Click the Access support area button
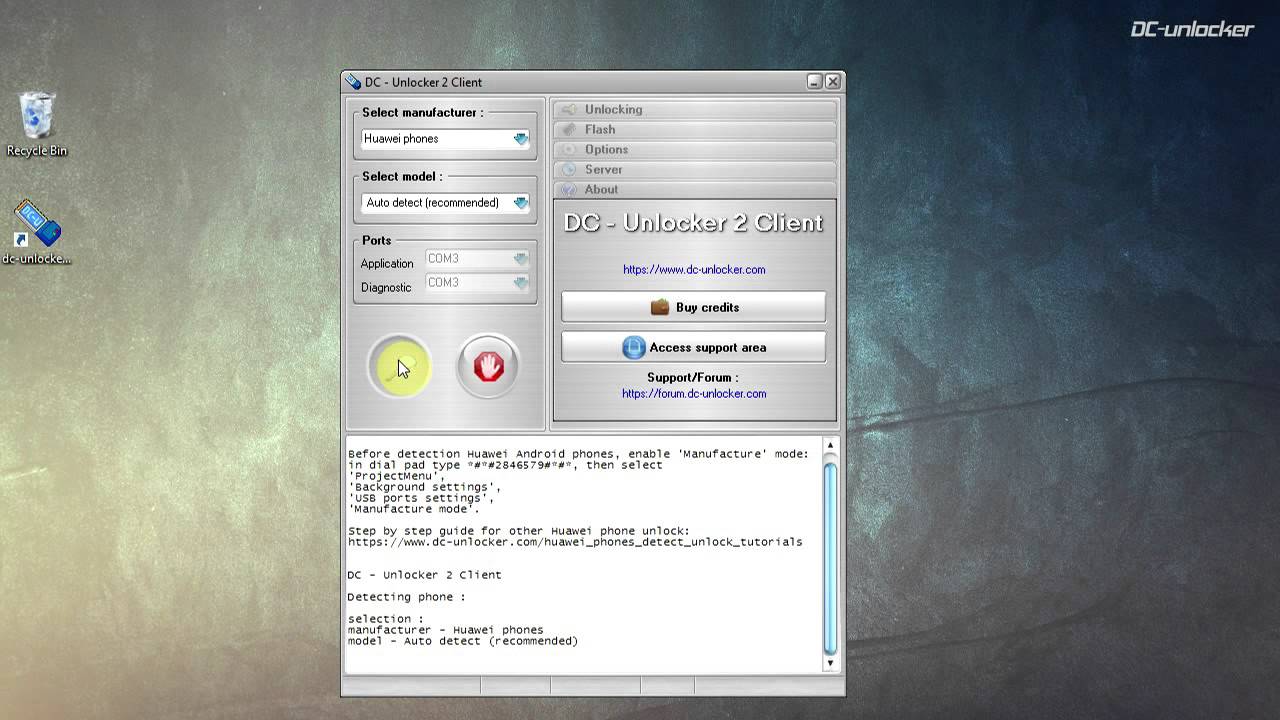The image size is (1280, 720). tap(694, 347)
